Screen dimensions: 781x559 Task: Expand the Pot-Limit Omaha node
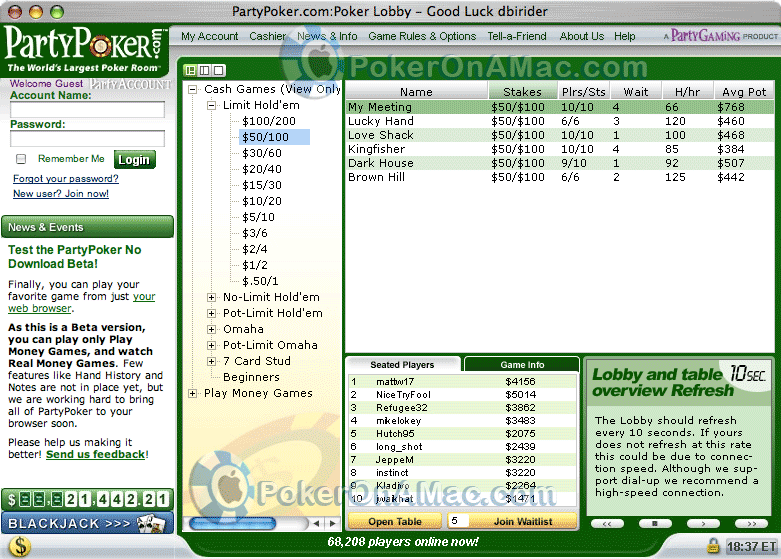coord(212,345)
